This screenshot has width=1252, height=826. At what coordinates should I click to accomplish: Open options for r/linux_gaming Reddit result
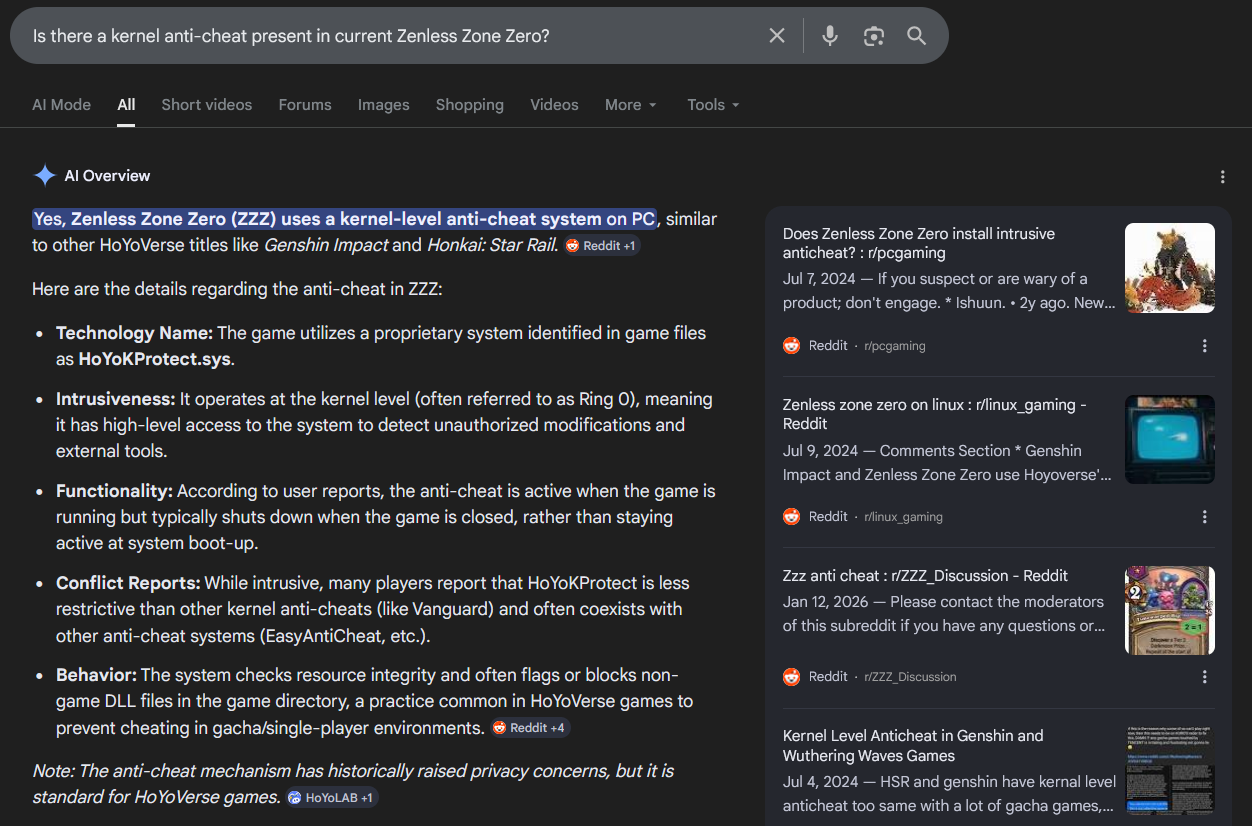[1204, 517]
